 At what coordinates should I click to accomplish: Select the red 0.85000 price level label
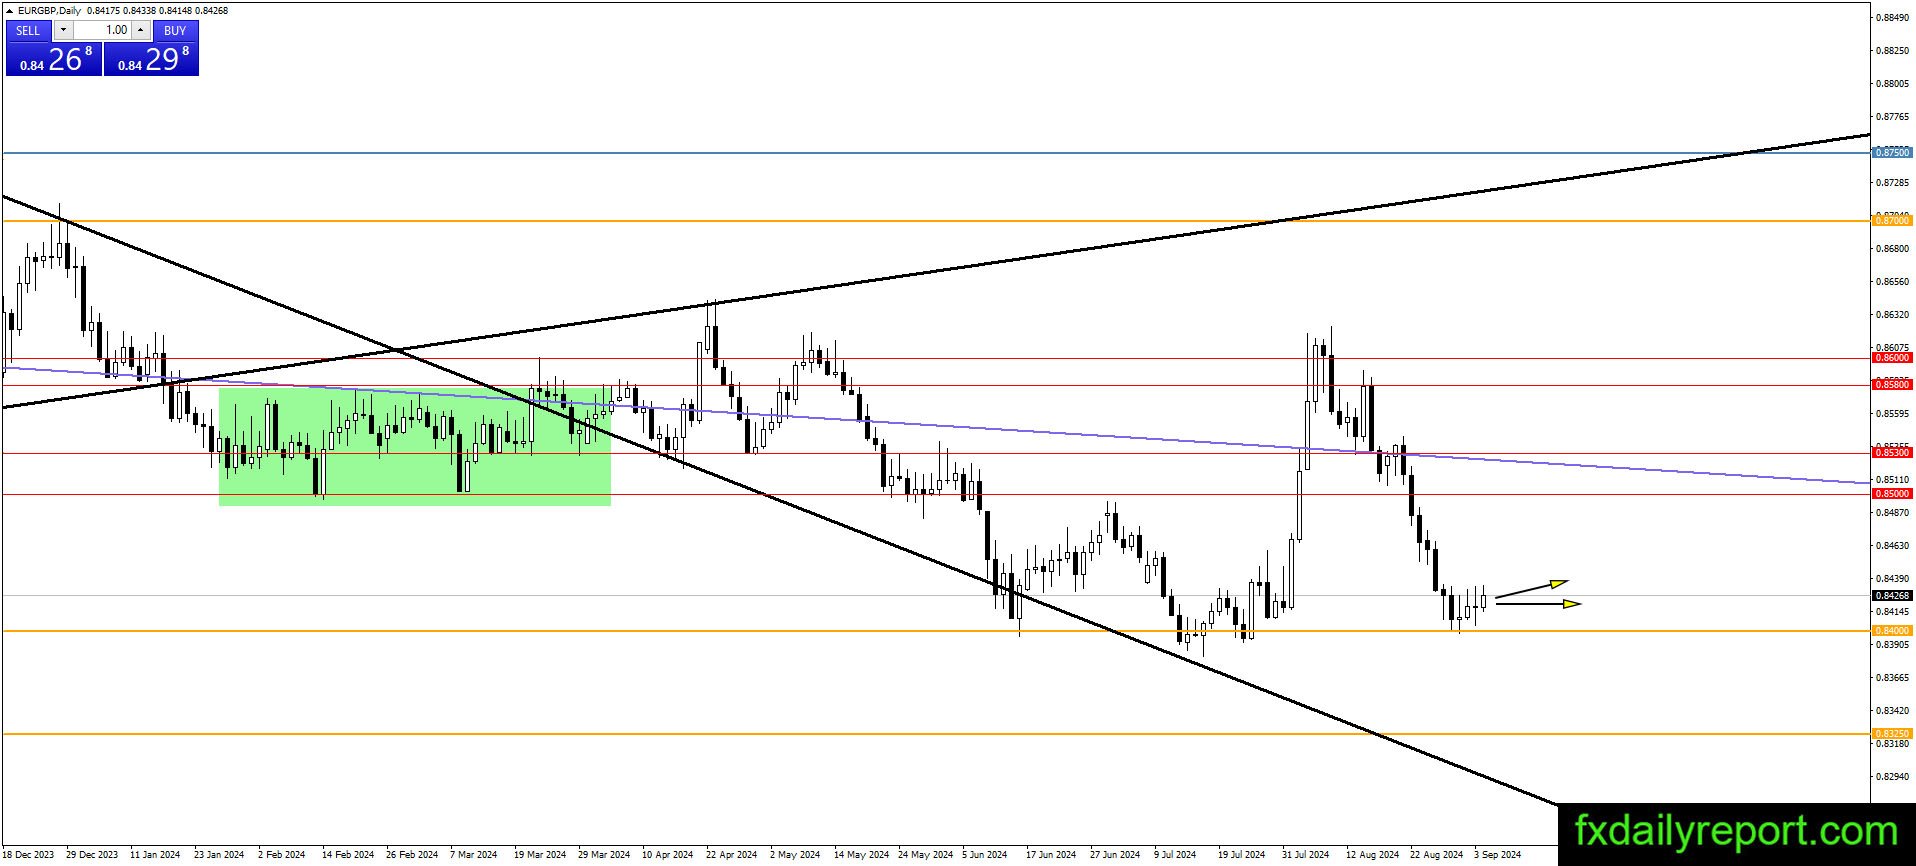point(1891,494)
